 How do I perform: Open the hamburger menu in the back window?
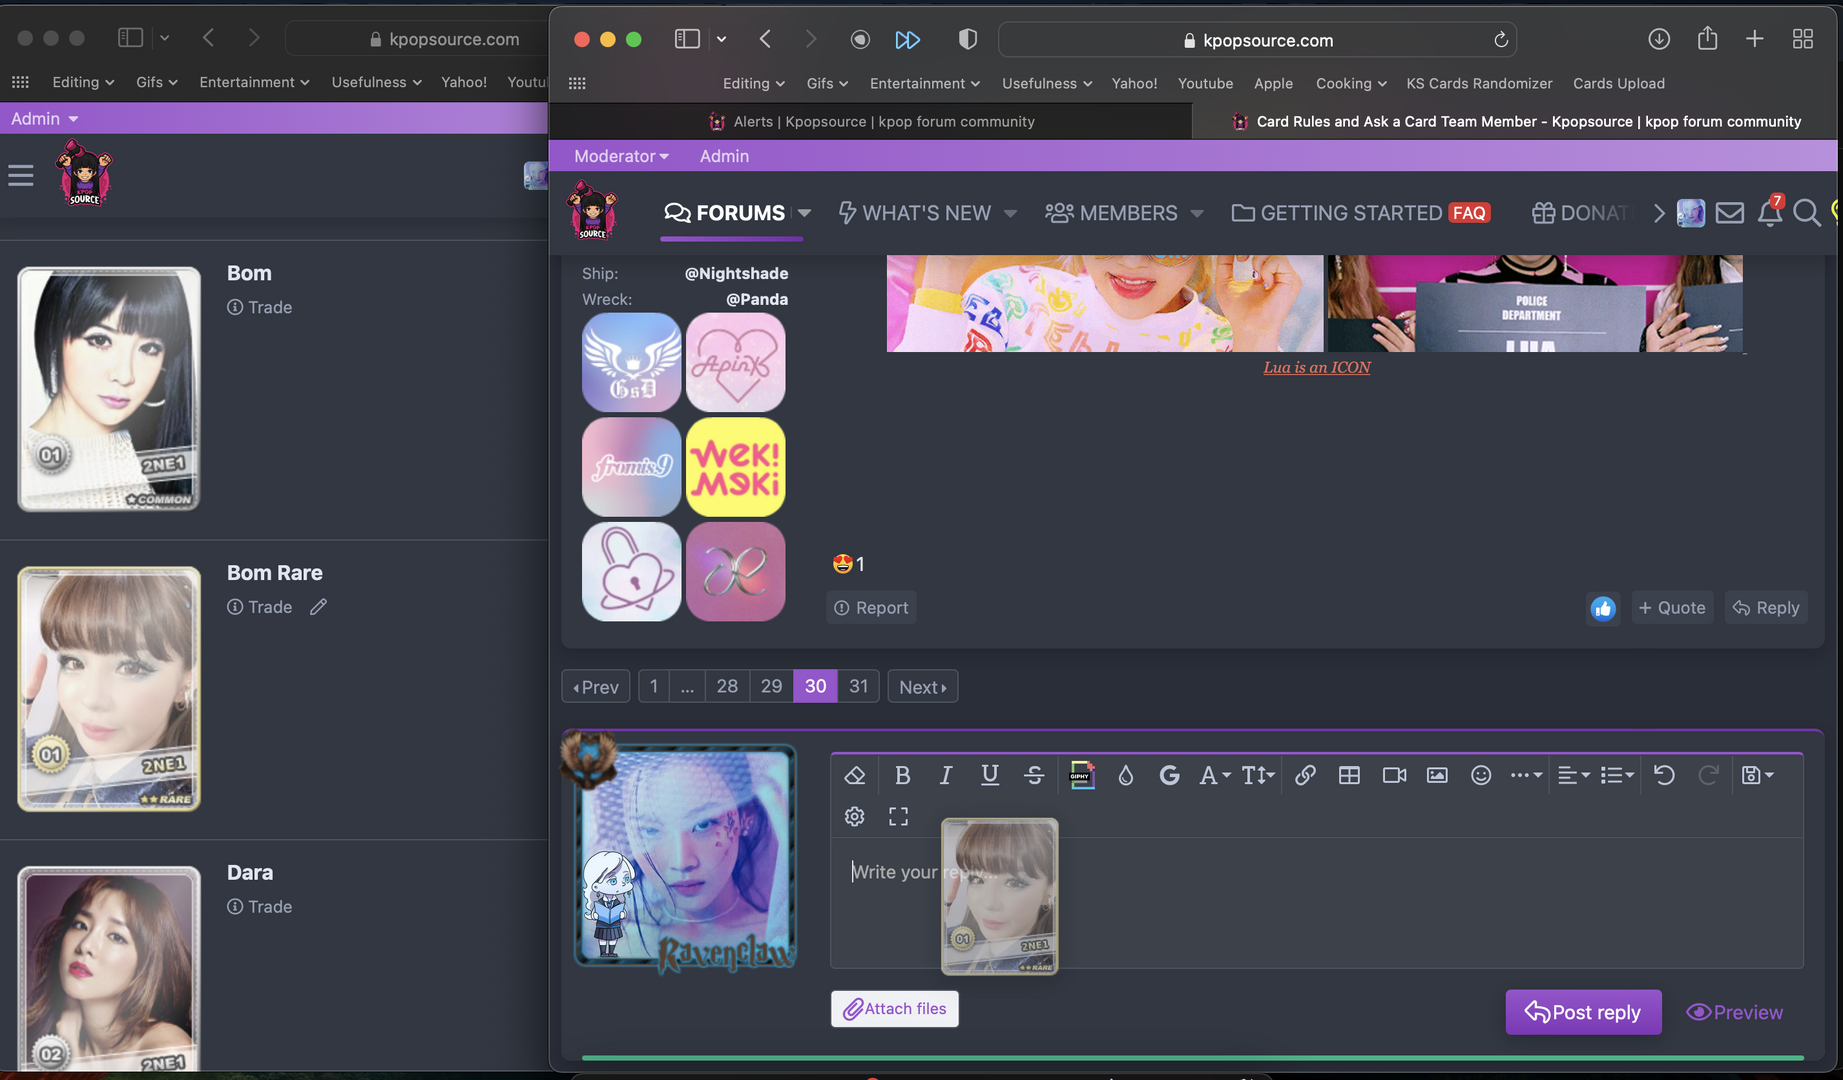tap(21, 176)
